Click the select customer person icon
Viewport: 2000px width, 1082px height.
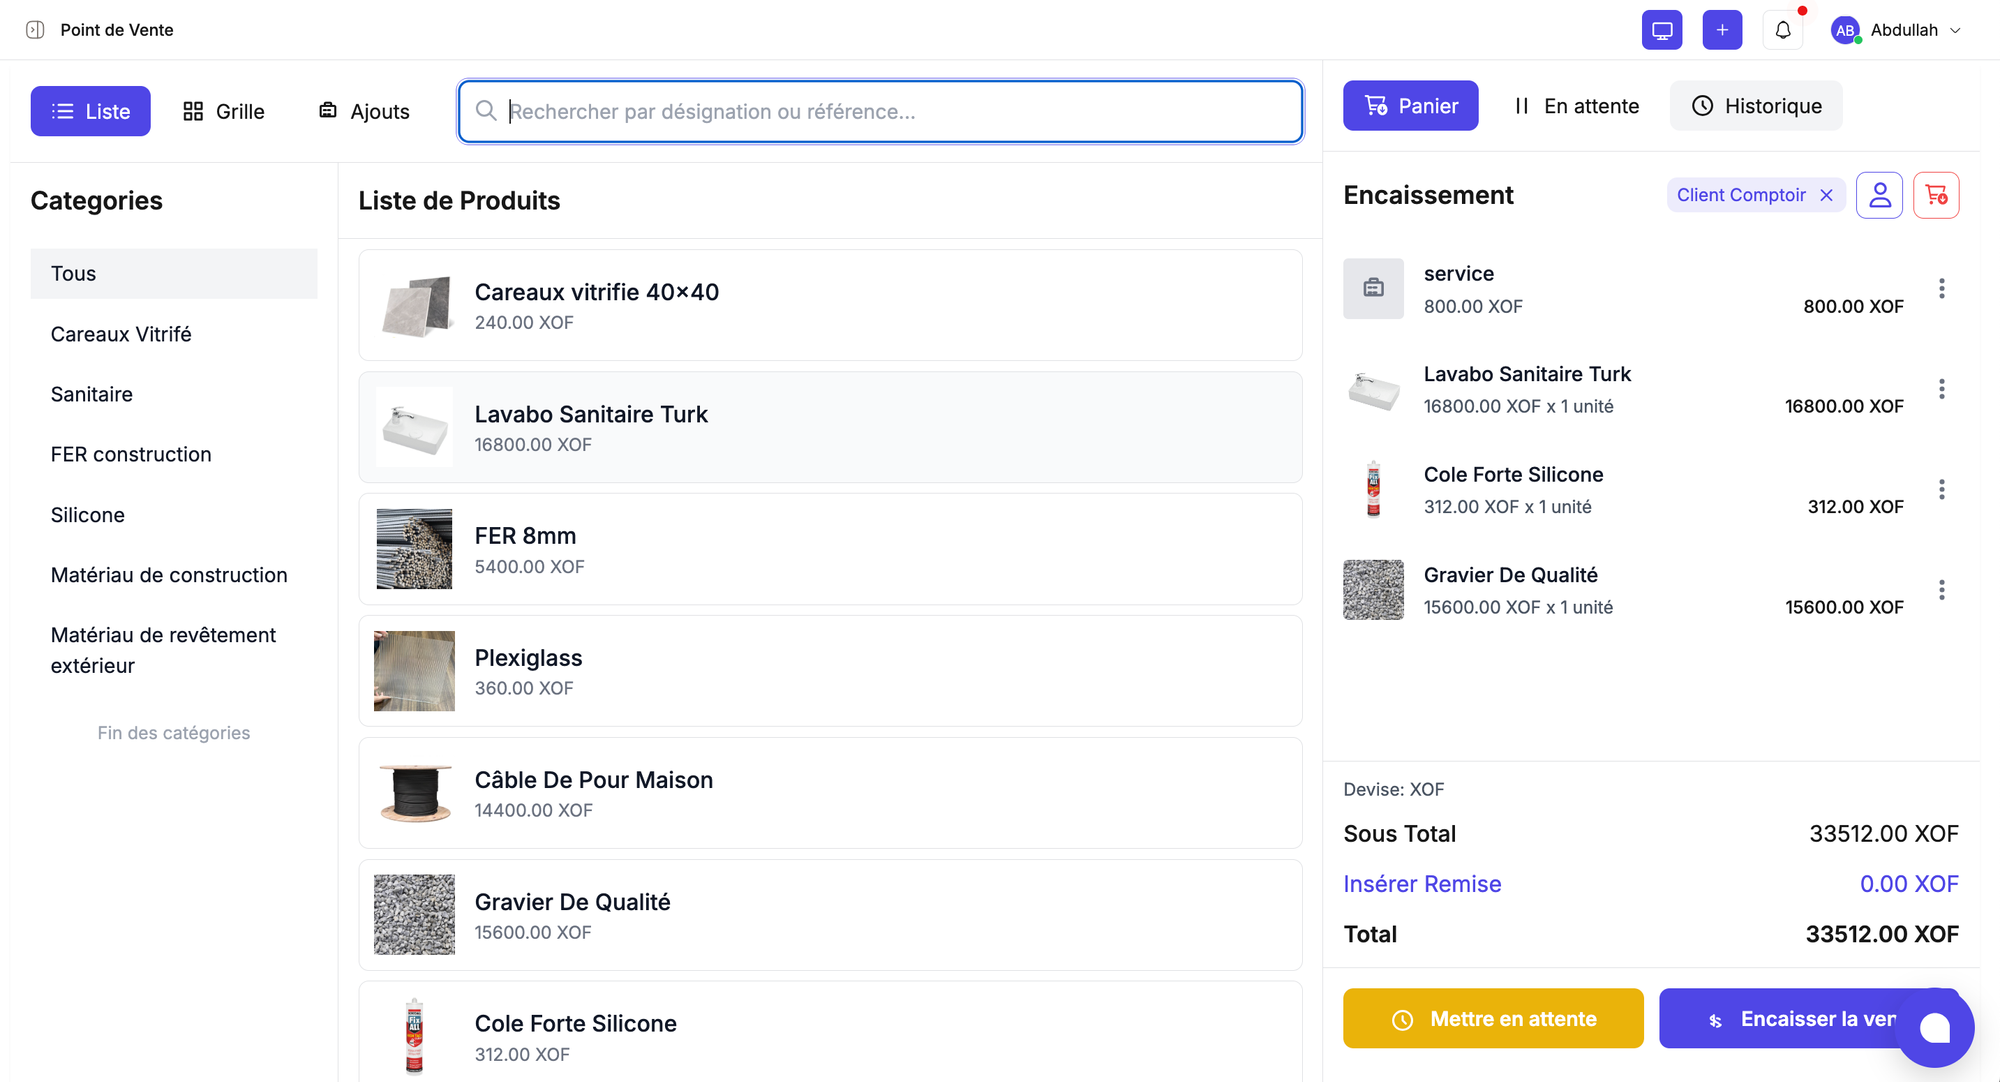pyautogui.click(x=1879, y=195)
